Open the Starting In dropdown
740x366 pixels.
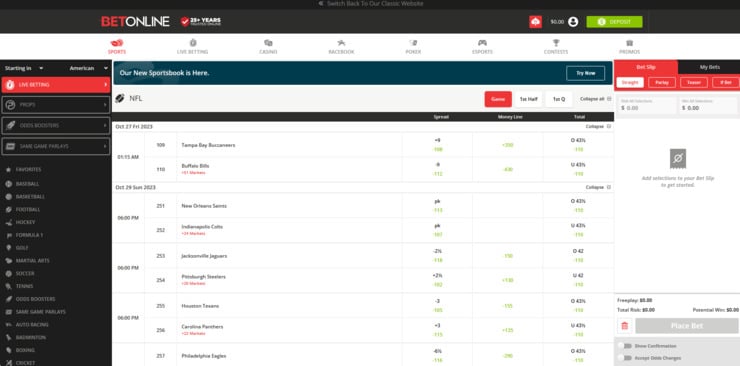[x=24, y=68]
